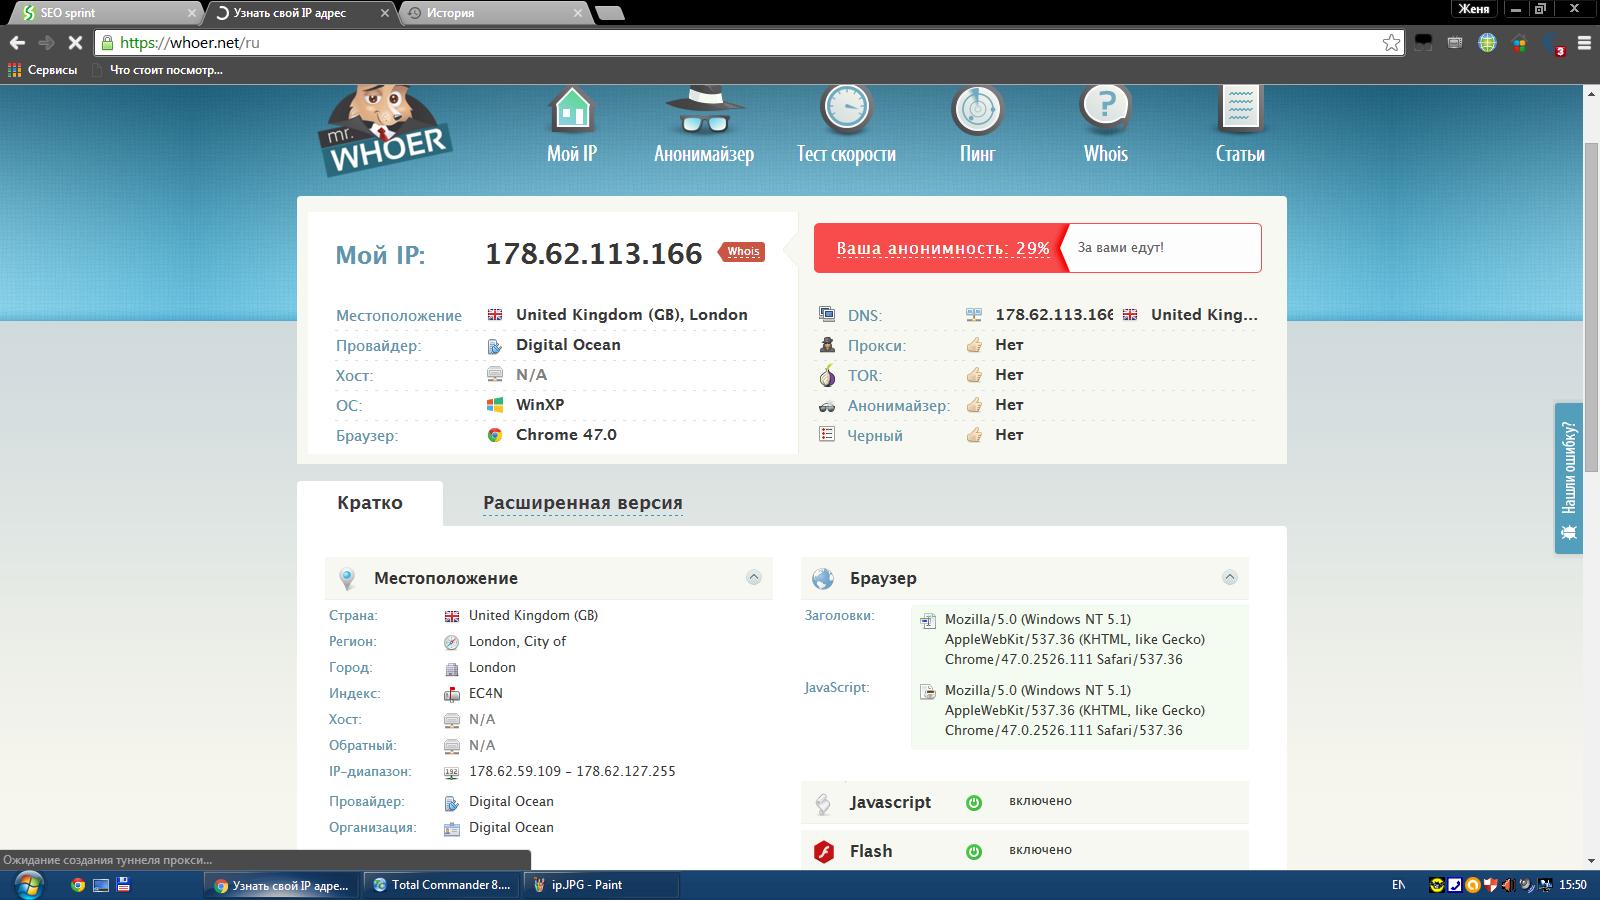Select the Узнать свой IP адрес browser tab
This screenshot has height=900, width=1600.
click(302, 13)
